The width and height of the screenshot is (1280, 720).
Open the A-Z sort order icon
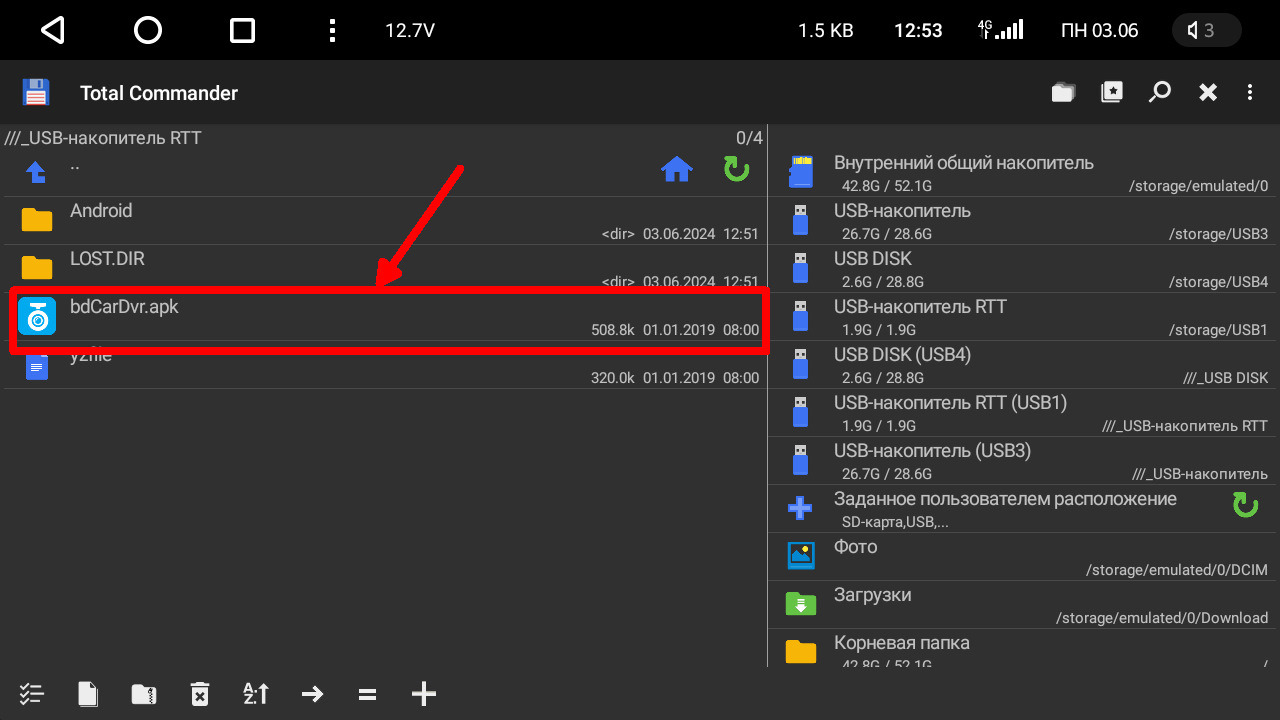pyautogui.click(x=256, y=694)
